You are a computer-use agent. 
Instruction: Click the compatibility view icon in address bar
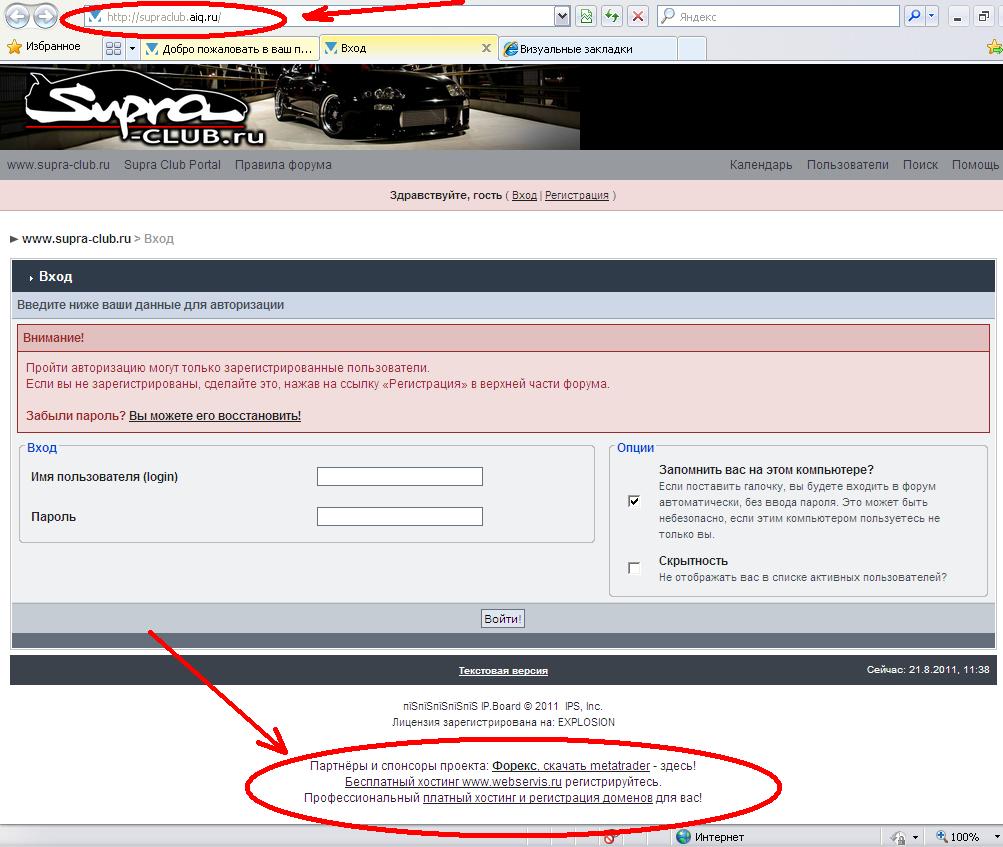(585, 17)
